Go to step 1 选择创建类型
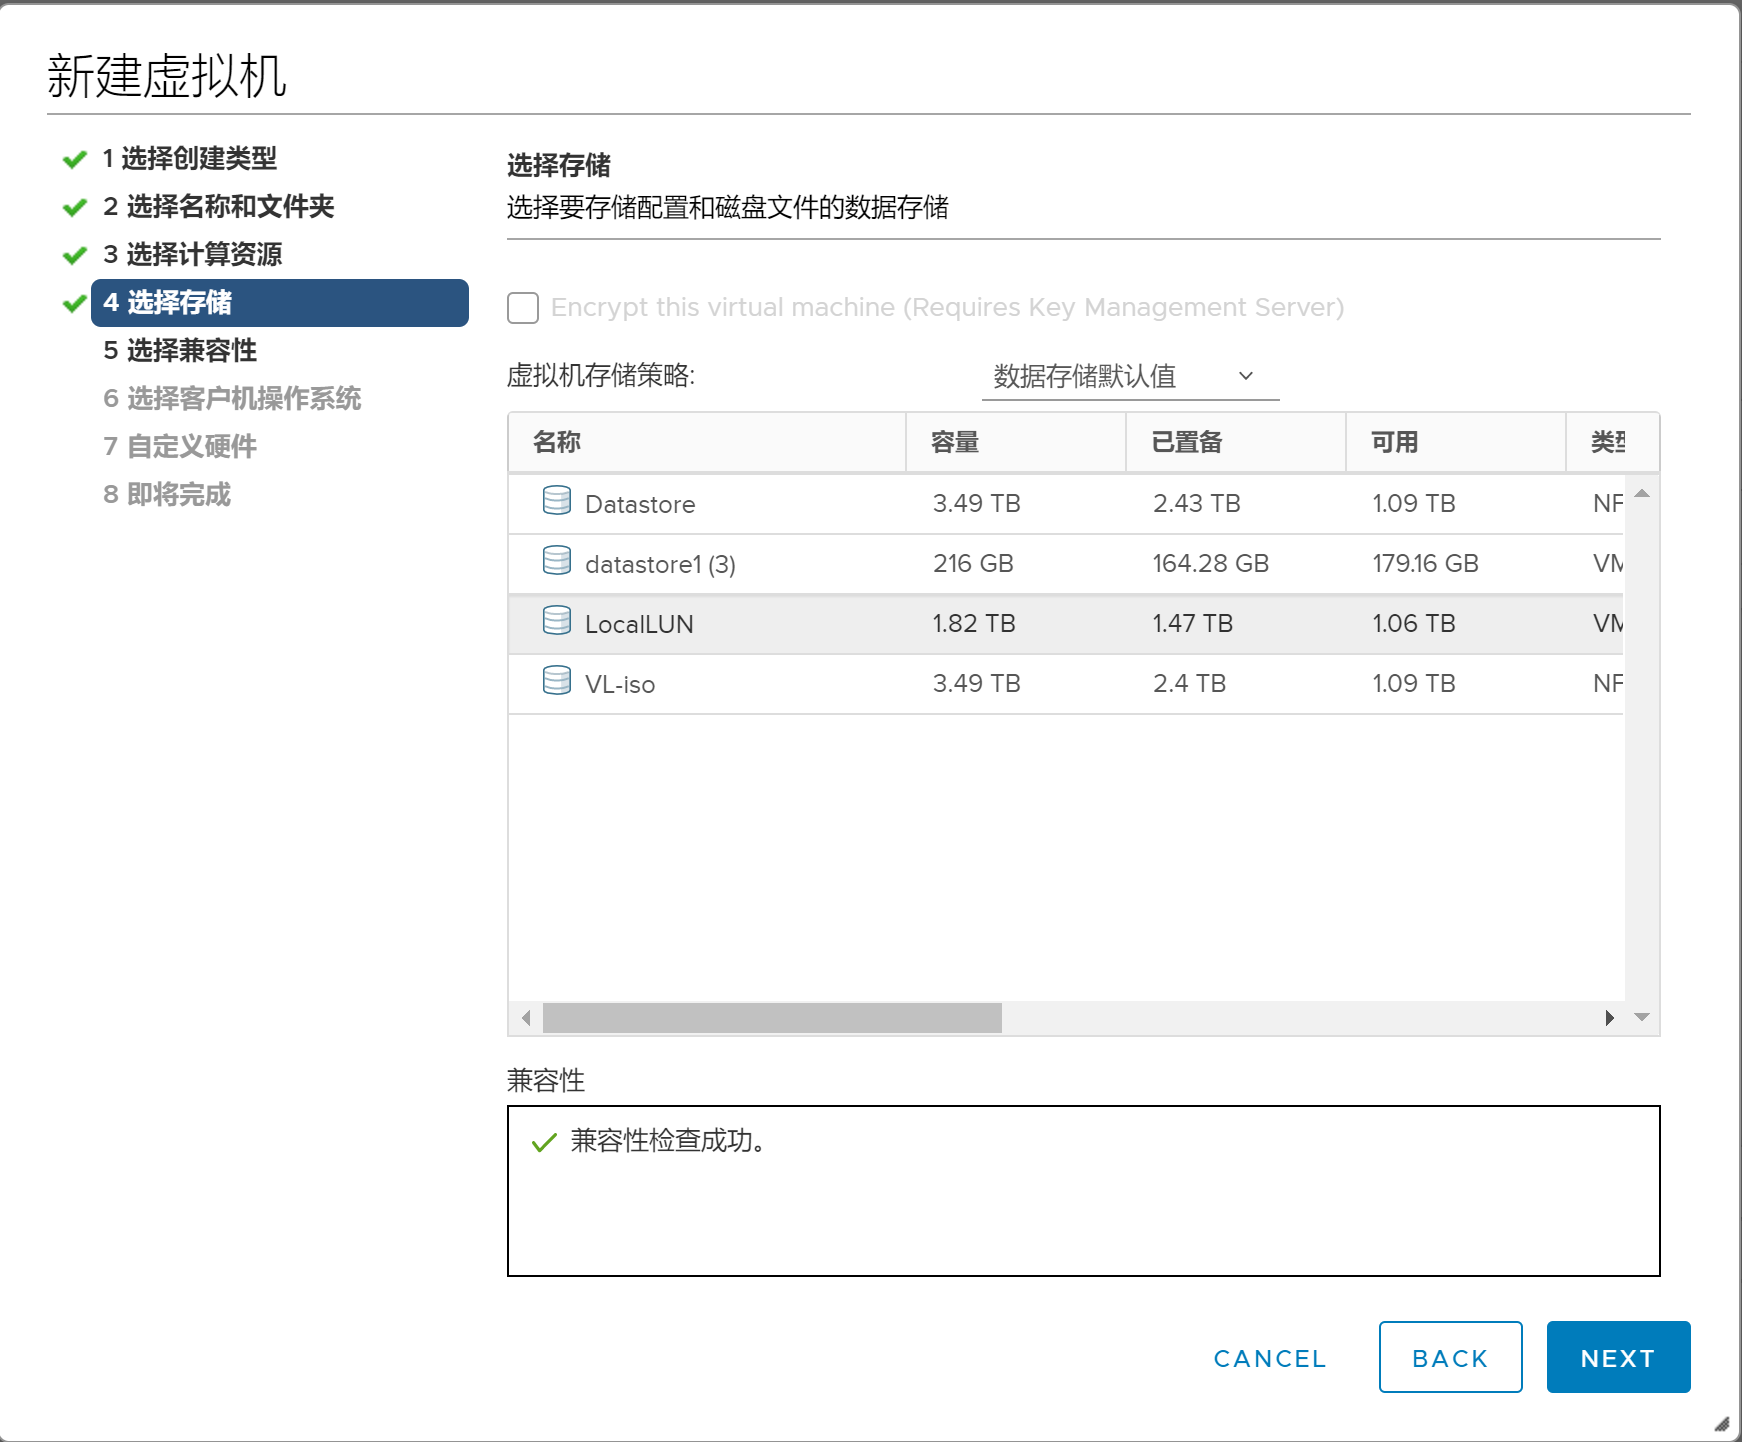The width and height of the screenshot is (1742, 1442). click(x=189, y=159)
